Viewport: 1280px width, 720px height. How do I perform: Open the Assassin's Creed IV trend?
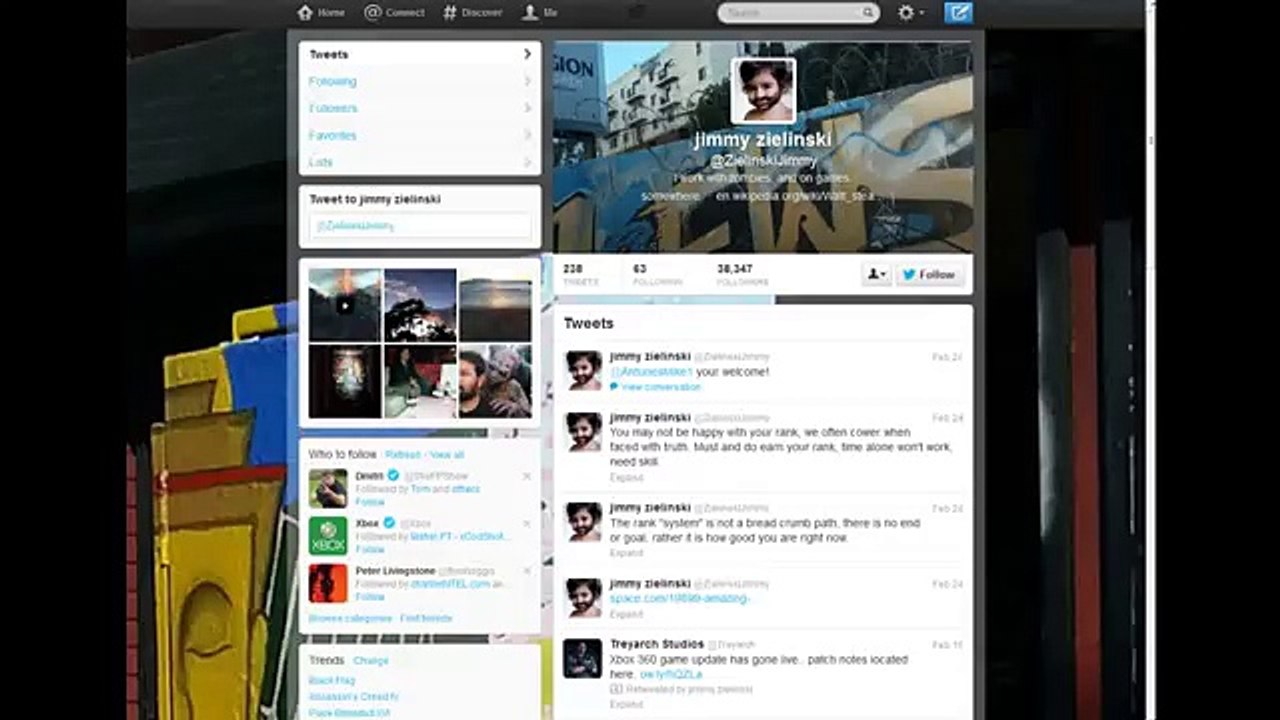[354, 696]
